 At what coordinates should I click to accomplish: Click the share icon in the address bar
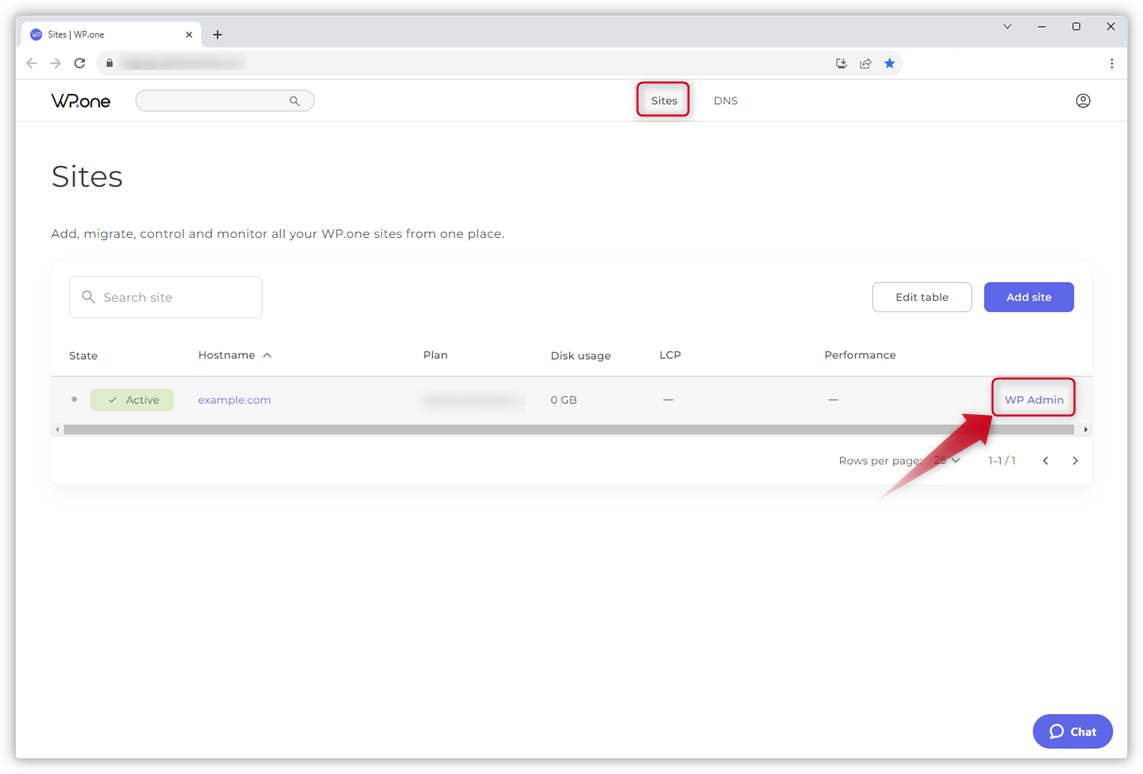(866, 62)
